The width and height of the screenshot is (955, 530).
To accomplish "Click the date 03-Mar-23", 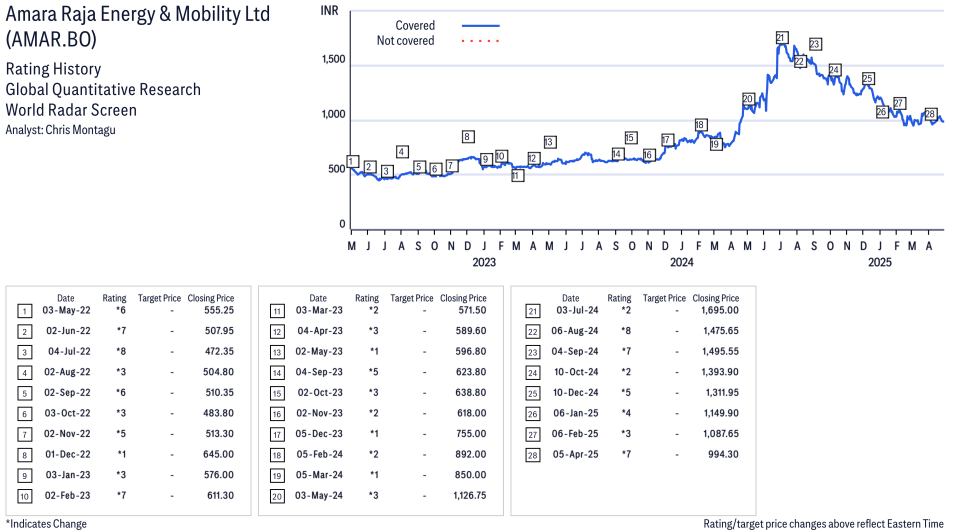I will [x=319, y=310].
